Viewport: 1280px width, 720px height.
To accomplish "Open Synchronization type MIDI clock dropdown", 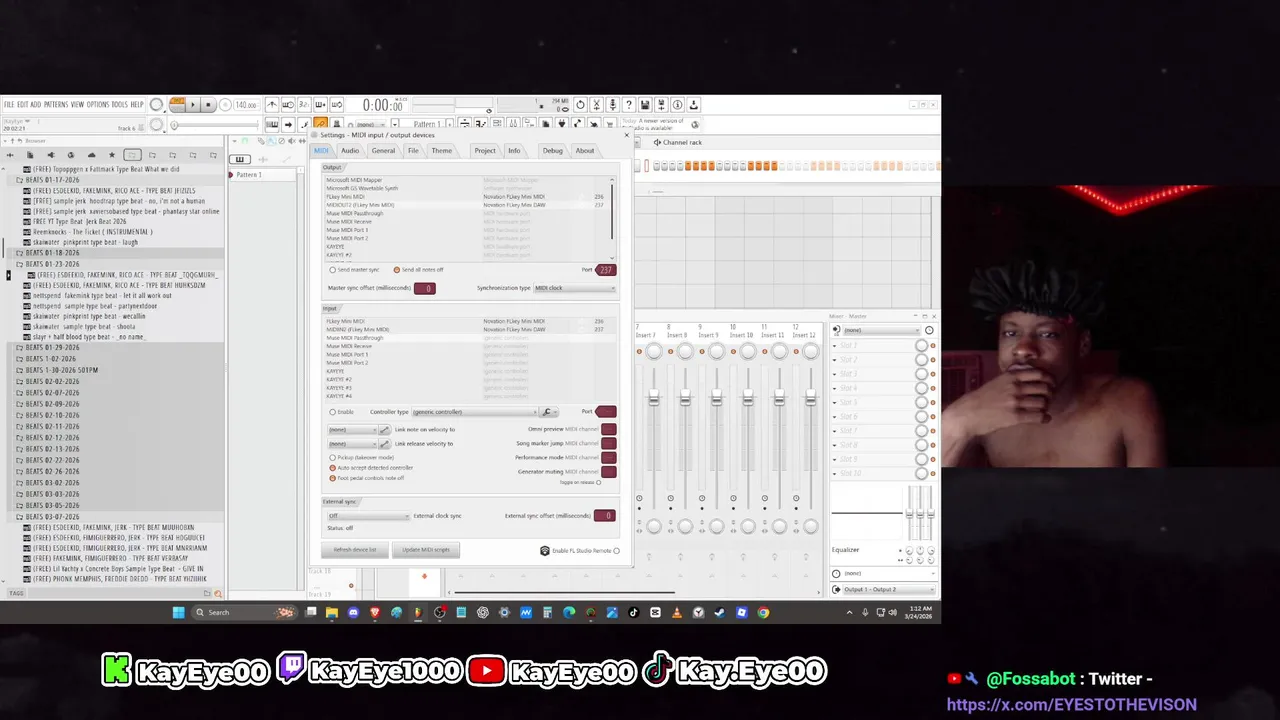I will (x=574, y=288).
